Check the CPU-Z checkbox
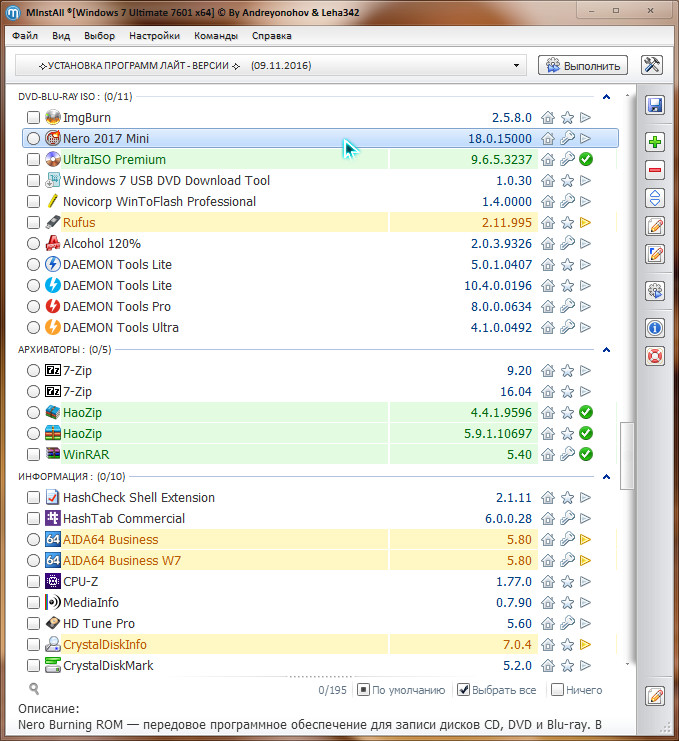This screenshot has width=679, height=741. (x=33, y=581)
